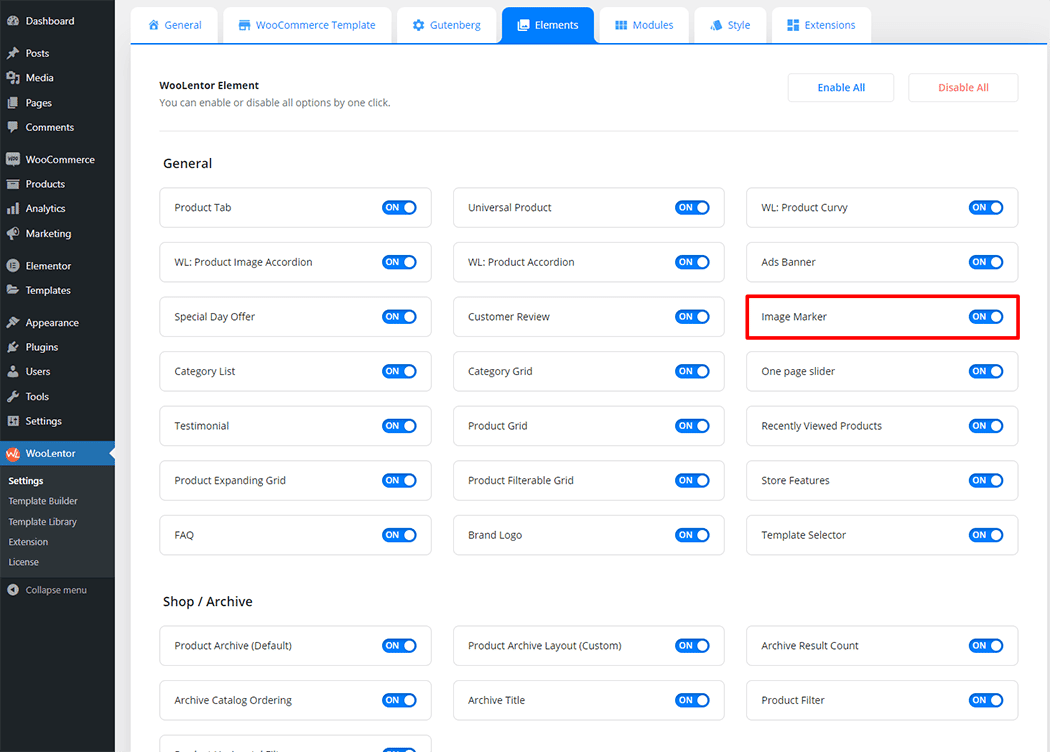Click the Disable All button
This screenshot has width=1050, height=752.
[963, 88]
